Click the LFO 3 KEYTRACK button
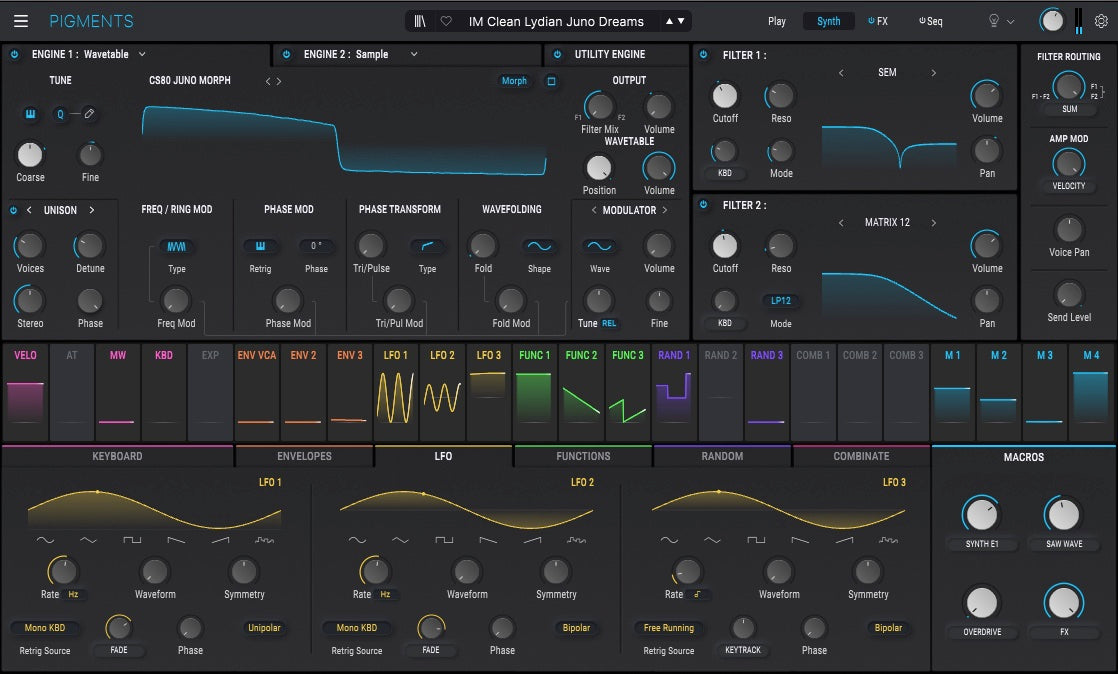Viewport: 1118px width, 674px height. tap(743, 650)
